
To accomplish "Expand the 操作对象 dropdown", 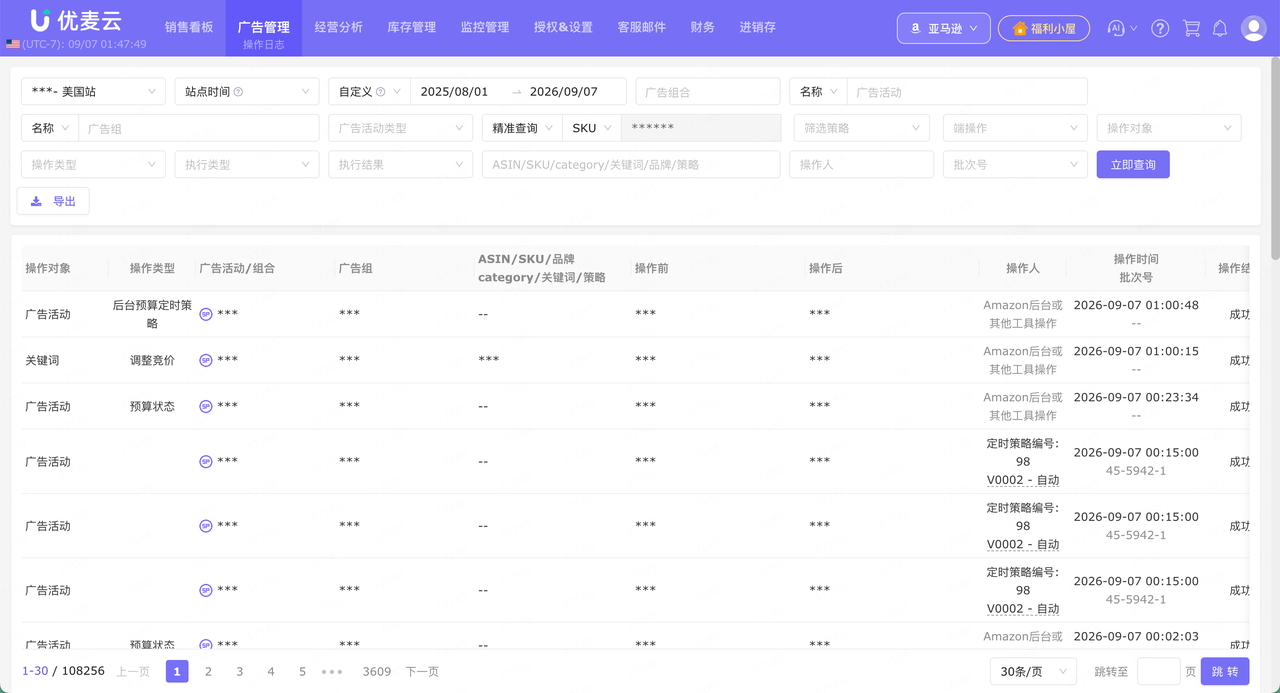I will pos(1169,128).
